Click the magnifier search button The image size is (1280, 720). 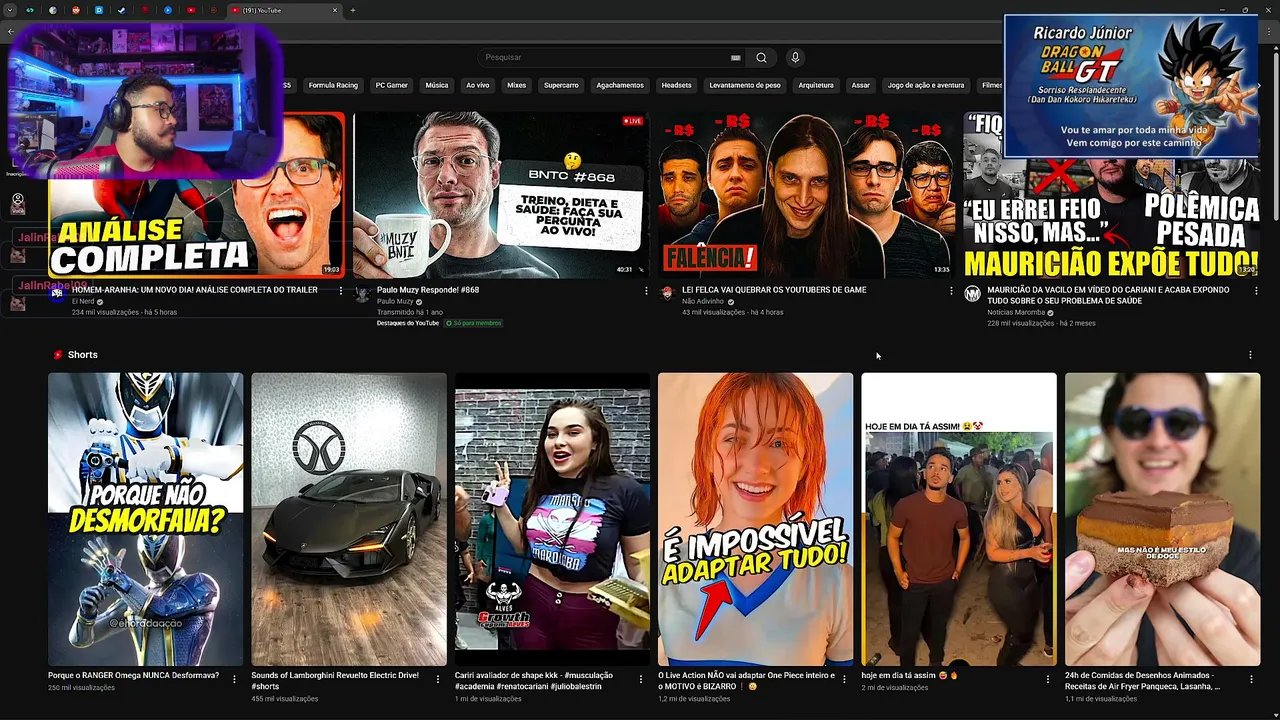[761, 58]
